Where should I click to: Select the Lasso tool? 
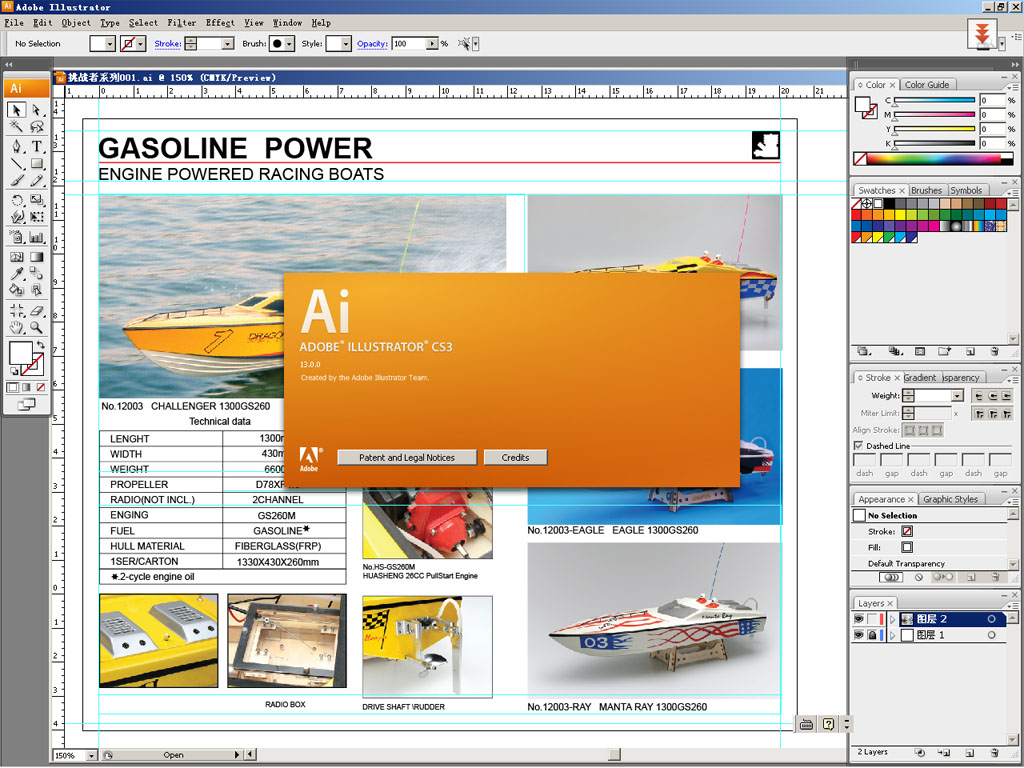(37, 126)
